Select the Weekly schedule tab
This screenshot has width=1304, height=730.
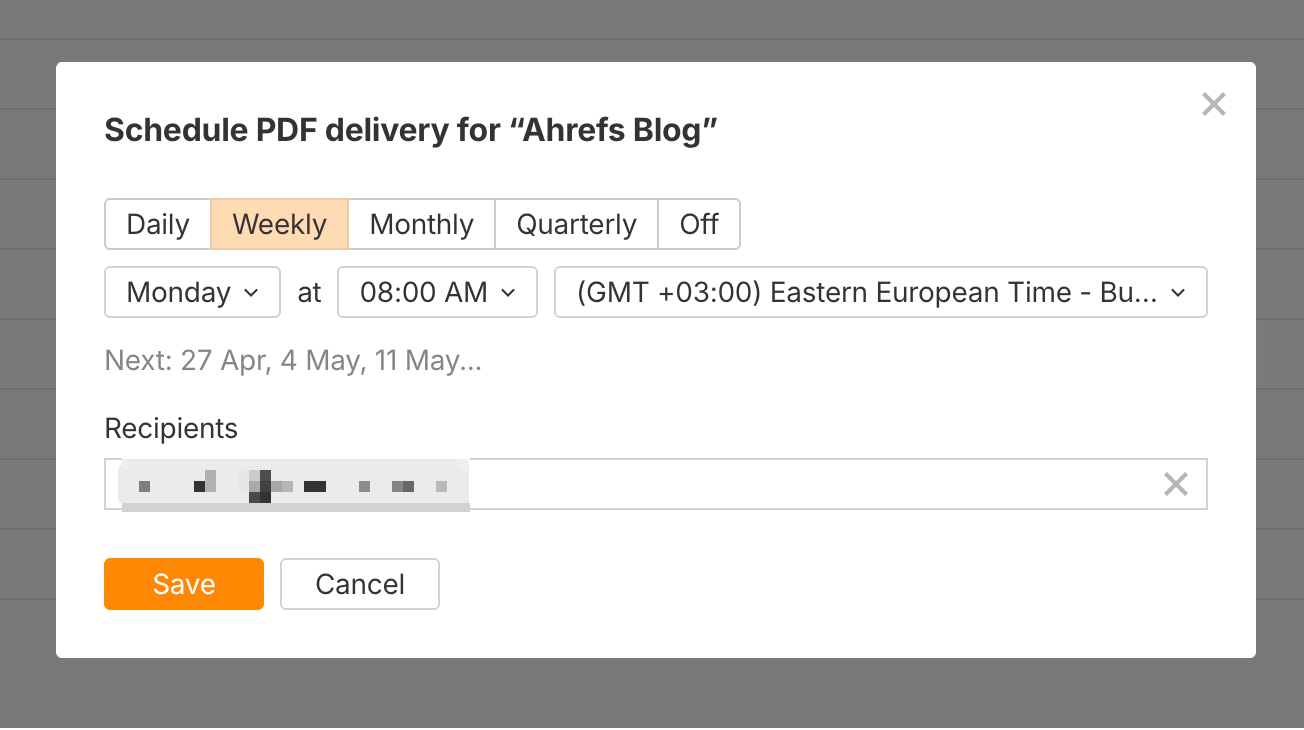tap(278, 224)
